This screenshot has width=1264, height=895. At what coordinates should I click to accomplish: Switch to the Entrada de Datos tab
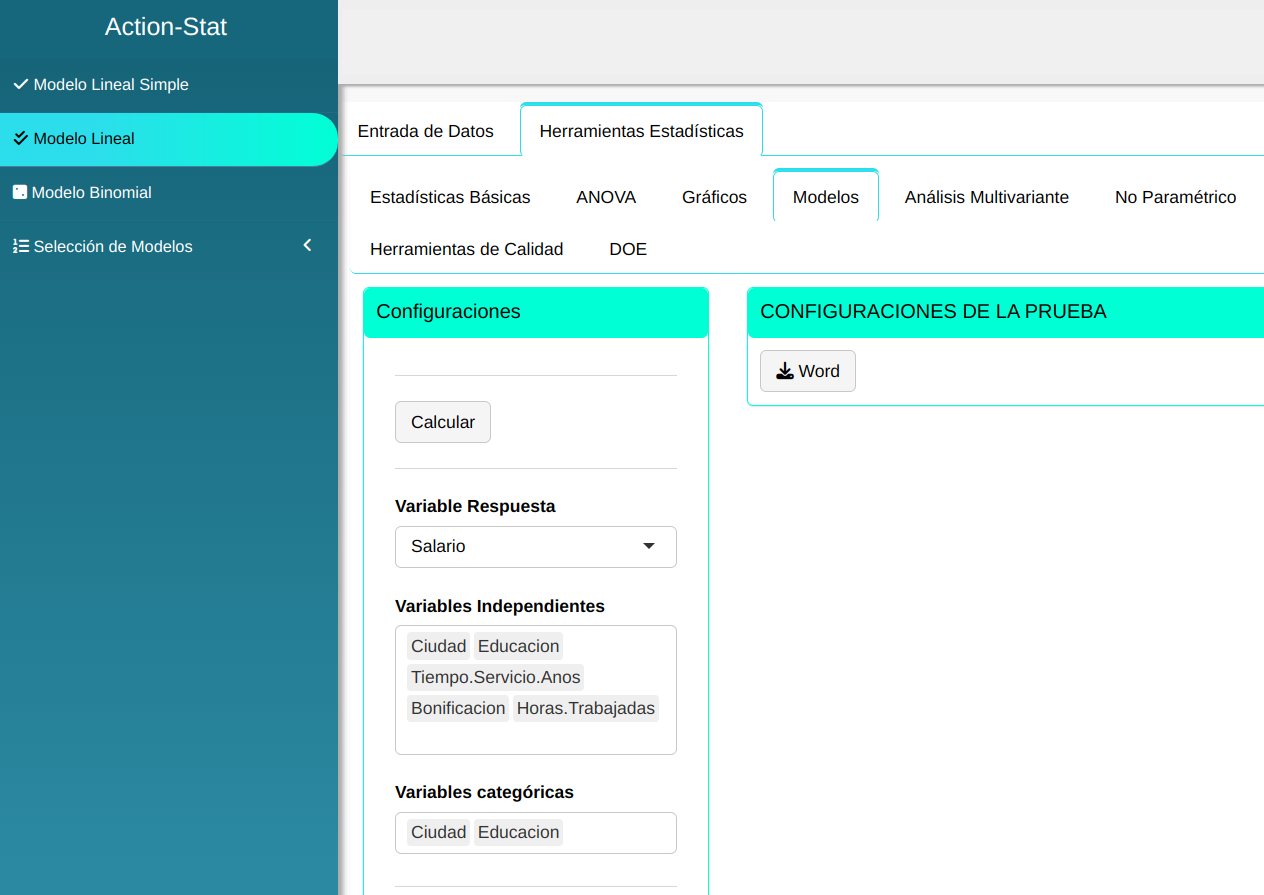pyautogui.click(x=425, y=131)
